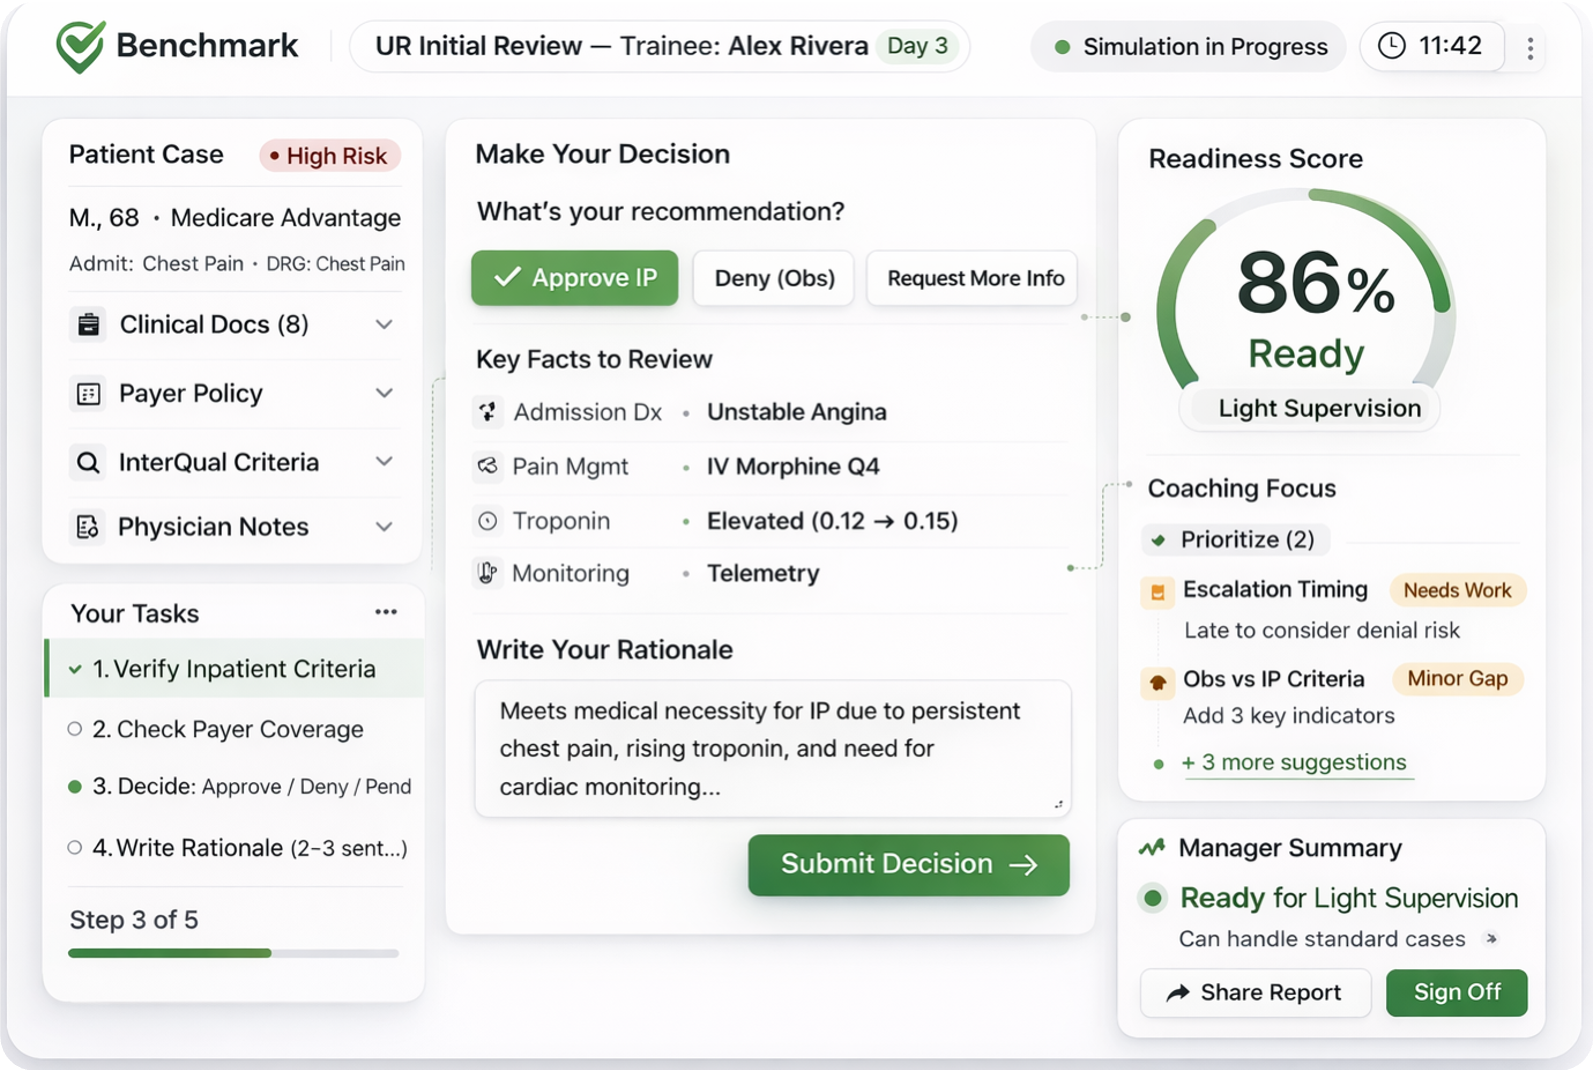
Task: Expand the Payer Policy chevron
Action: [384, 393]
